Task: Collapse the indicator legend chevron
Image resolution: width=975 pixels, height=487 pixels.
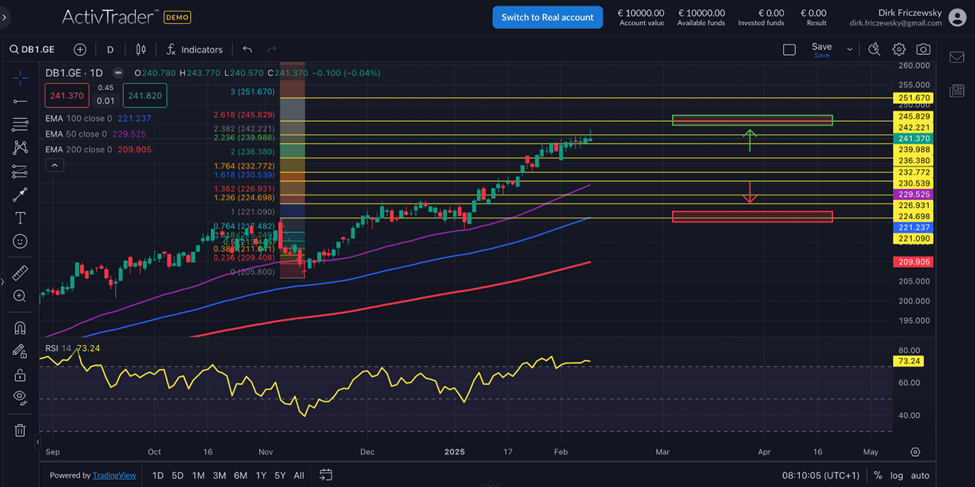Action: click(54, 165)
